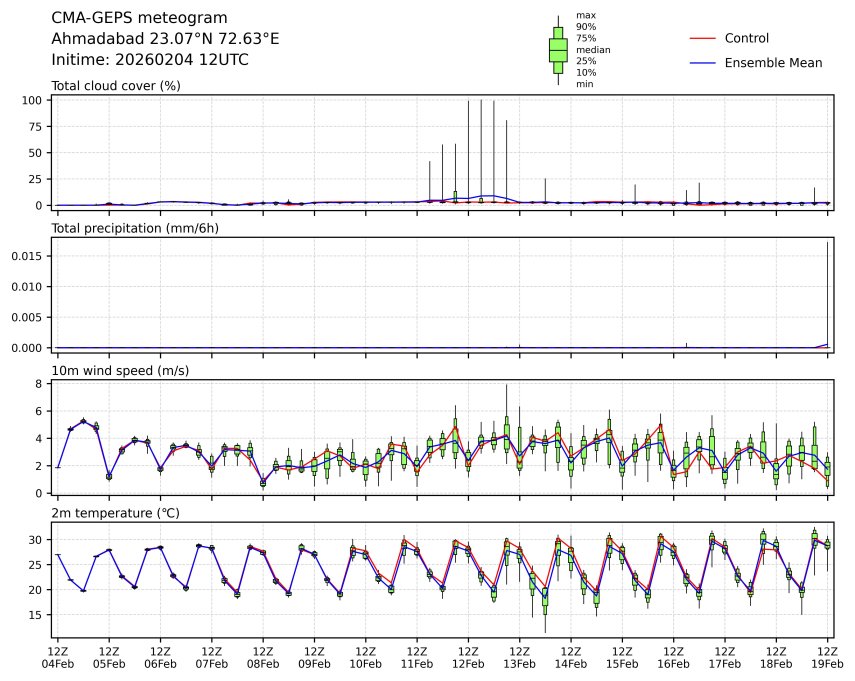
Task: Click the "Ensemble Mean" legend text
Action: click(x=773, y=63)
